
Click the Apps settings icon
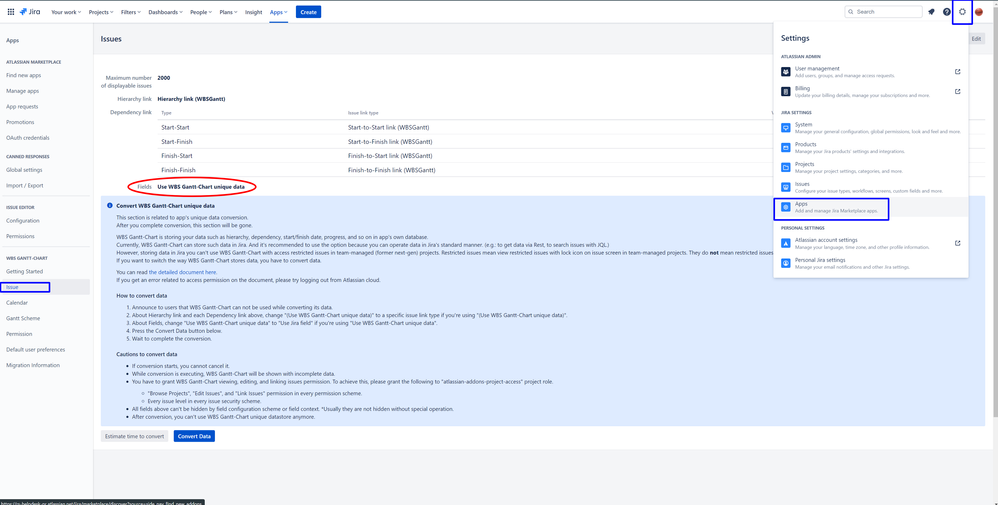pyautogui.click(x=786, y=207)
